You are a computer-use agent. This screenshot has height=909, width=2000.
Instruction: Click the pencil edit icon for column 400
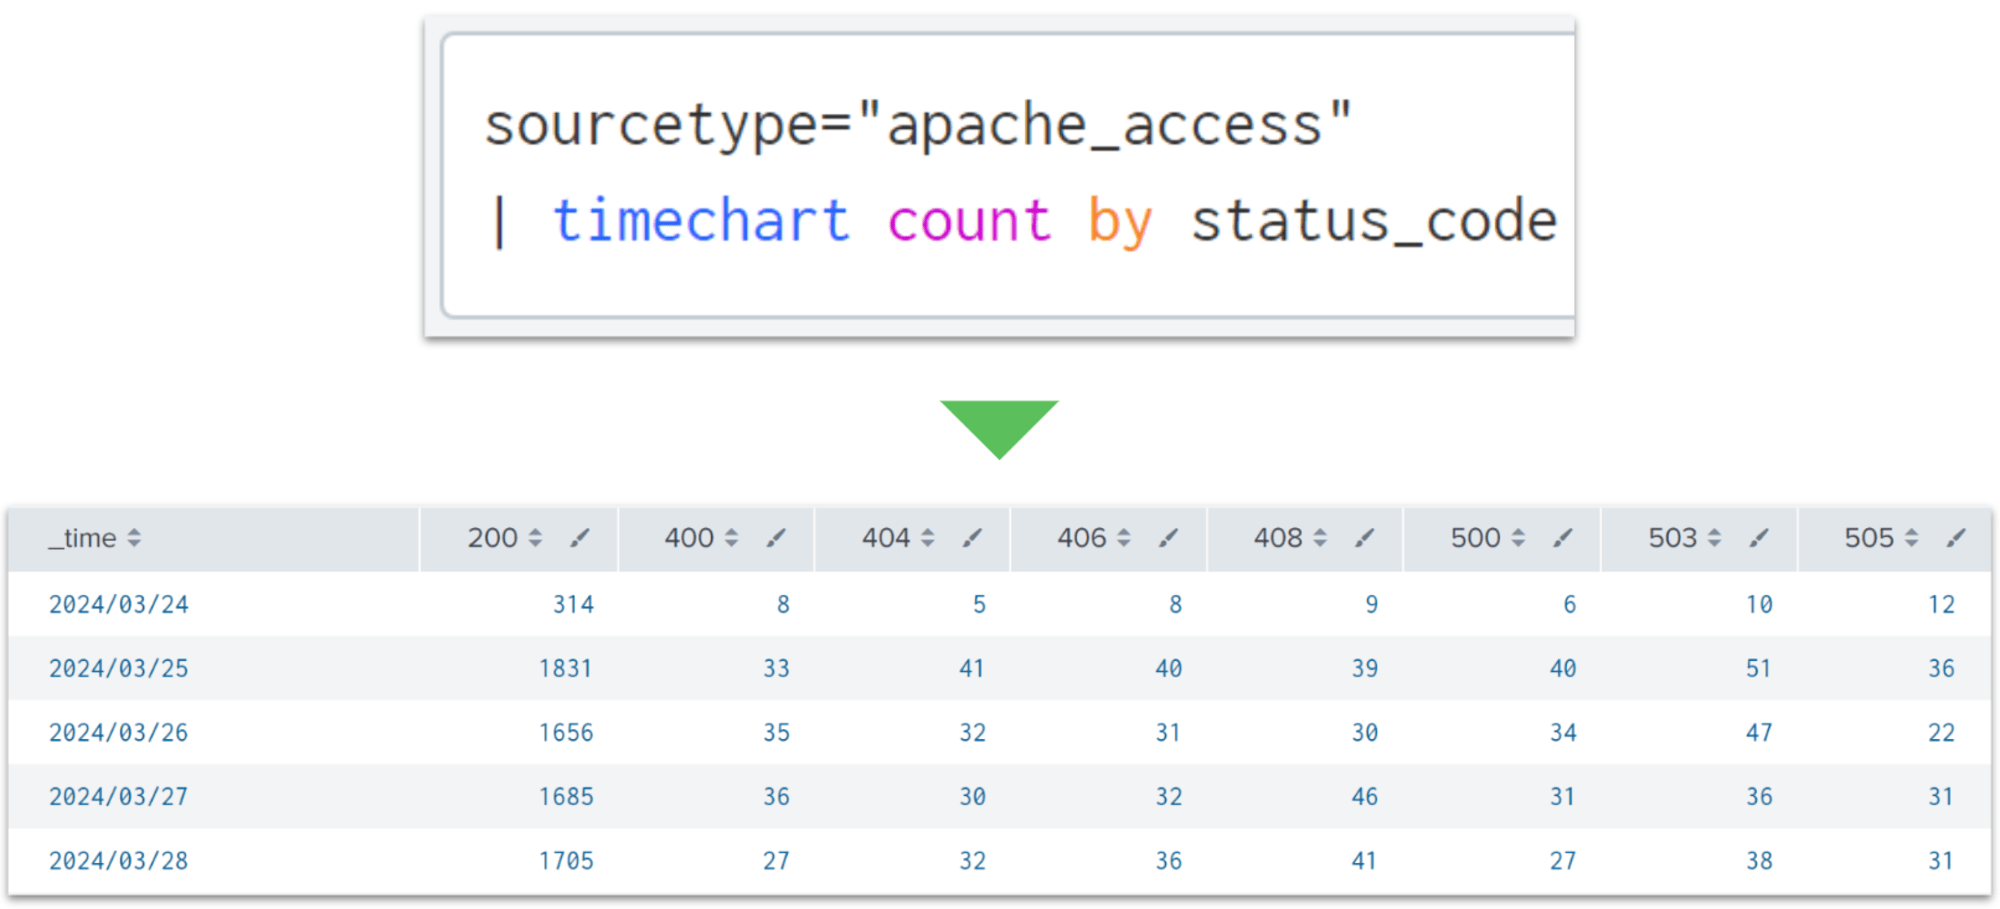(776, 538)
